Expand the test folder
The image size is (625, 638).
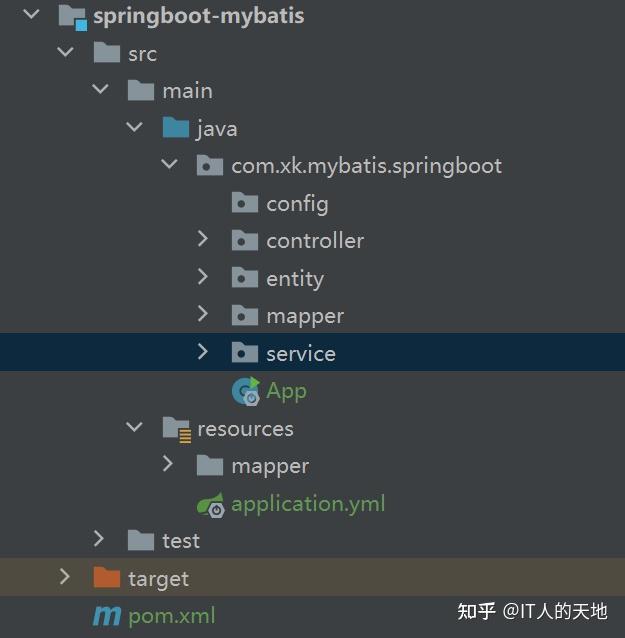tap(98, 539)
